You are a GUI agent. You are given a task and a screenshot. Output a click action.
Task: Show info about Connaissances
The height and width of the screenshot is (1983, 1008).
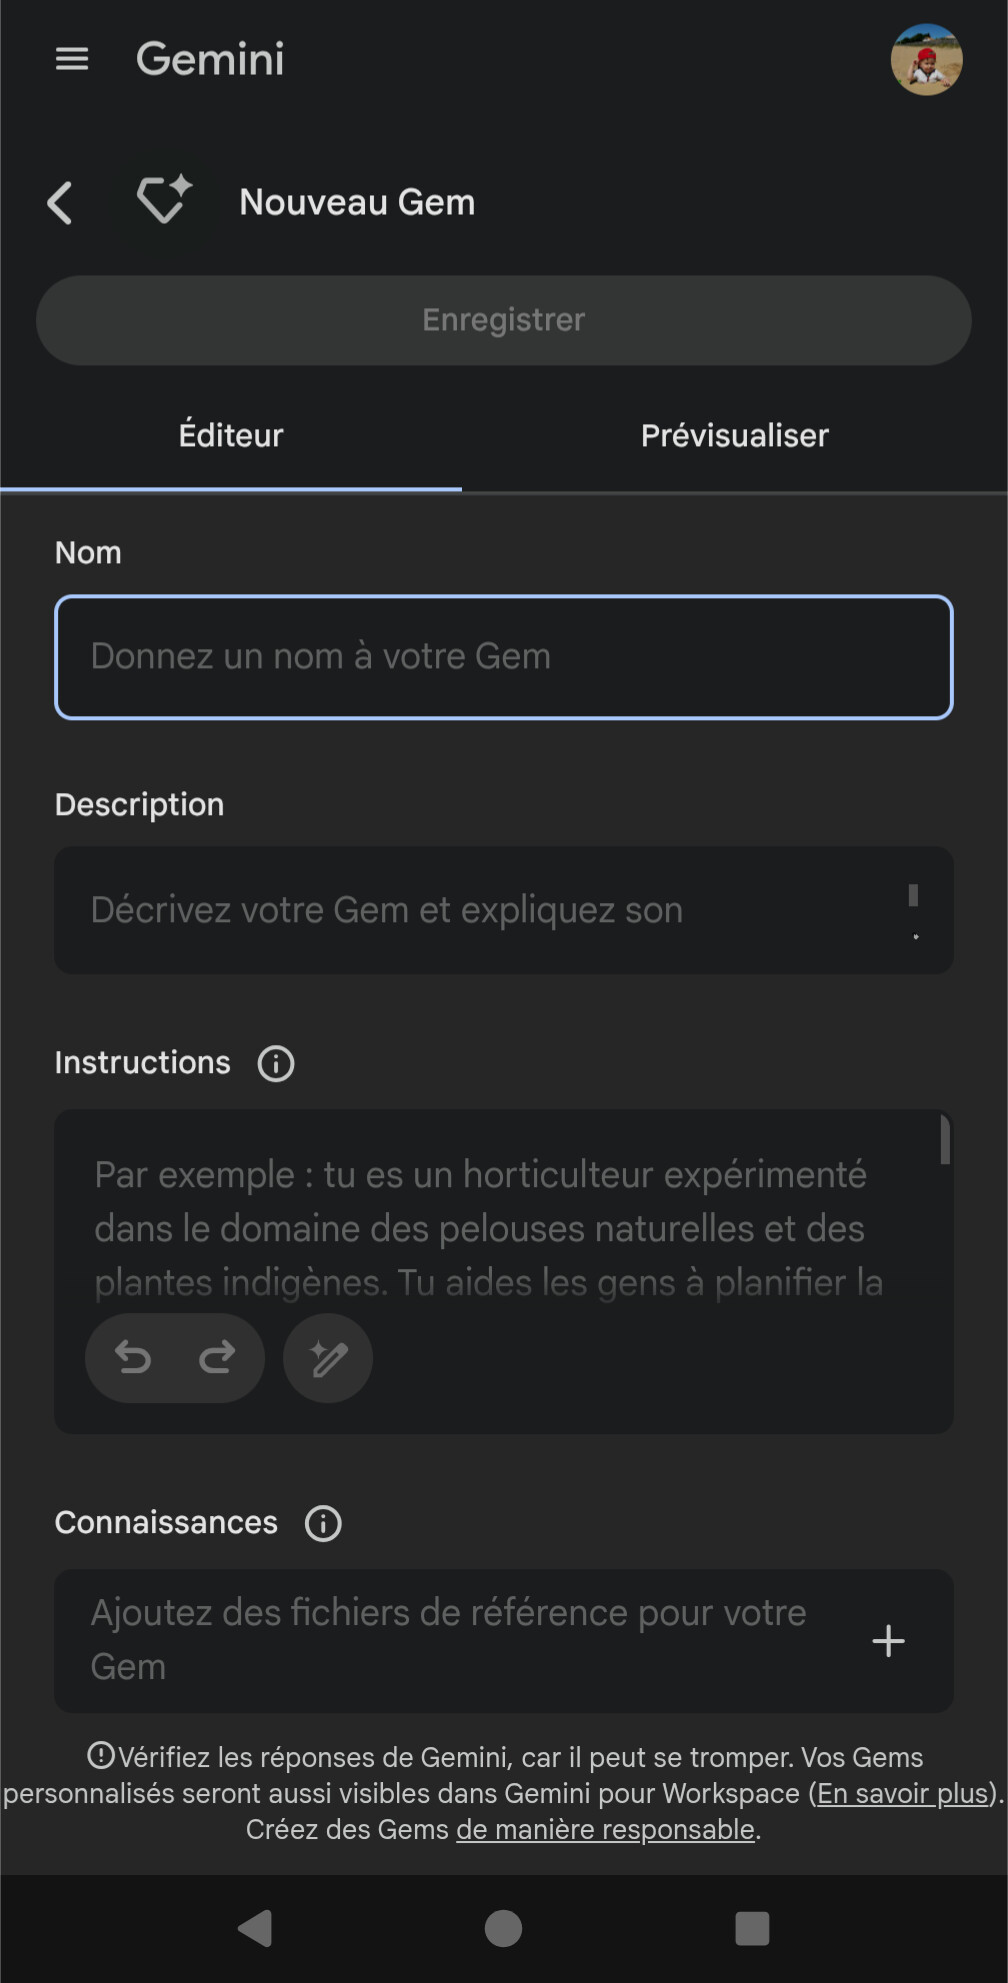coord(323,1523)
